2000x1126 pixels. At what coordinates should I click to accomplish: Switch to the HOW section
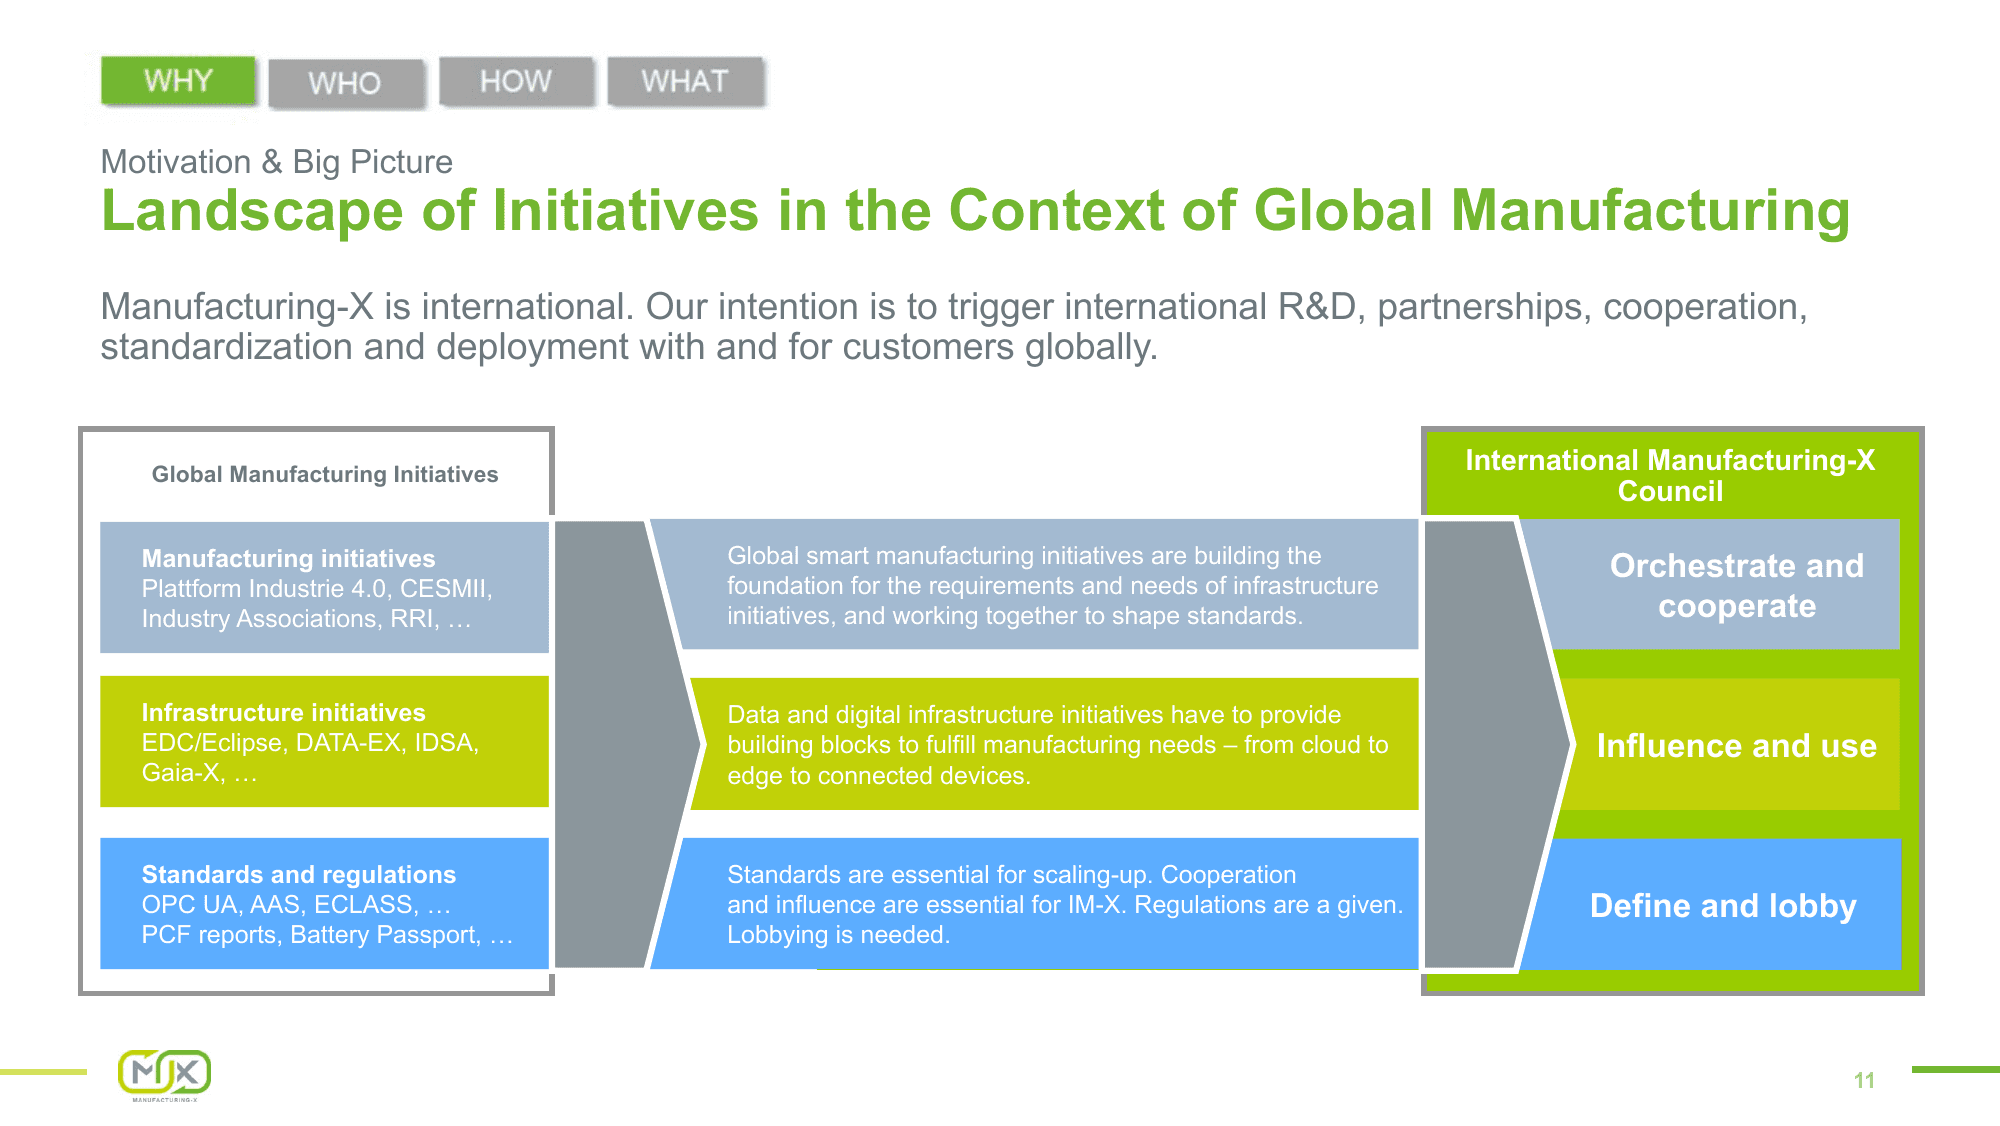click(515, 81)
